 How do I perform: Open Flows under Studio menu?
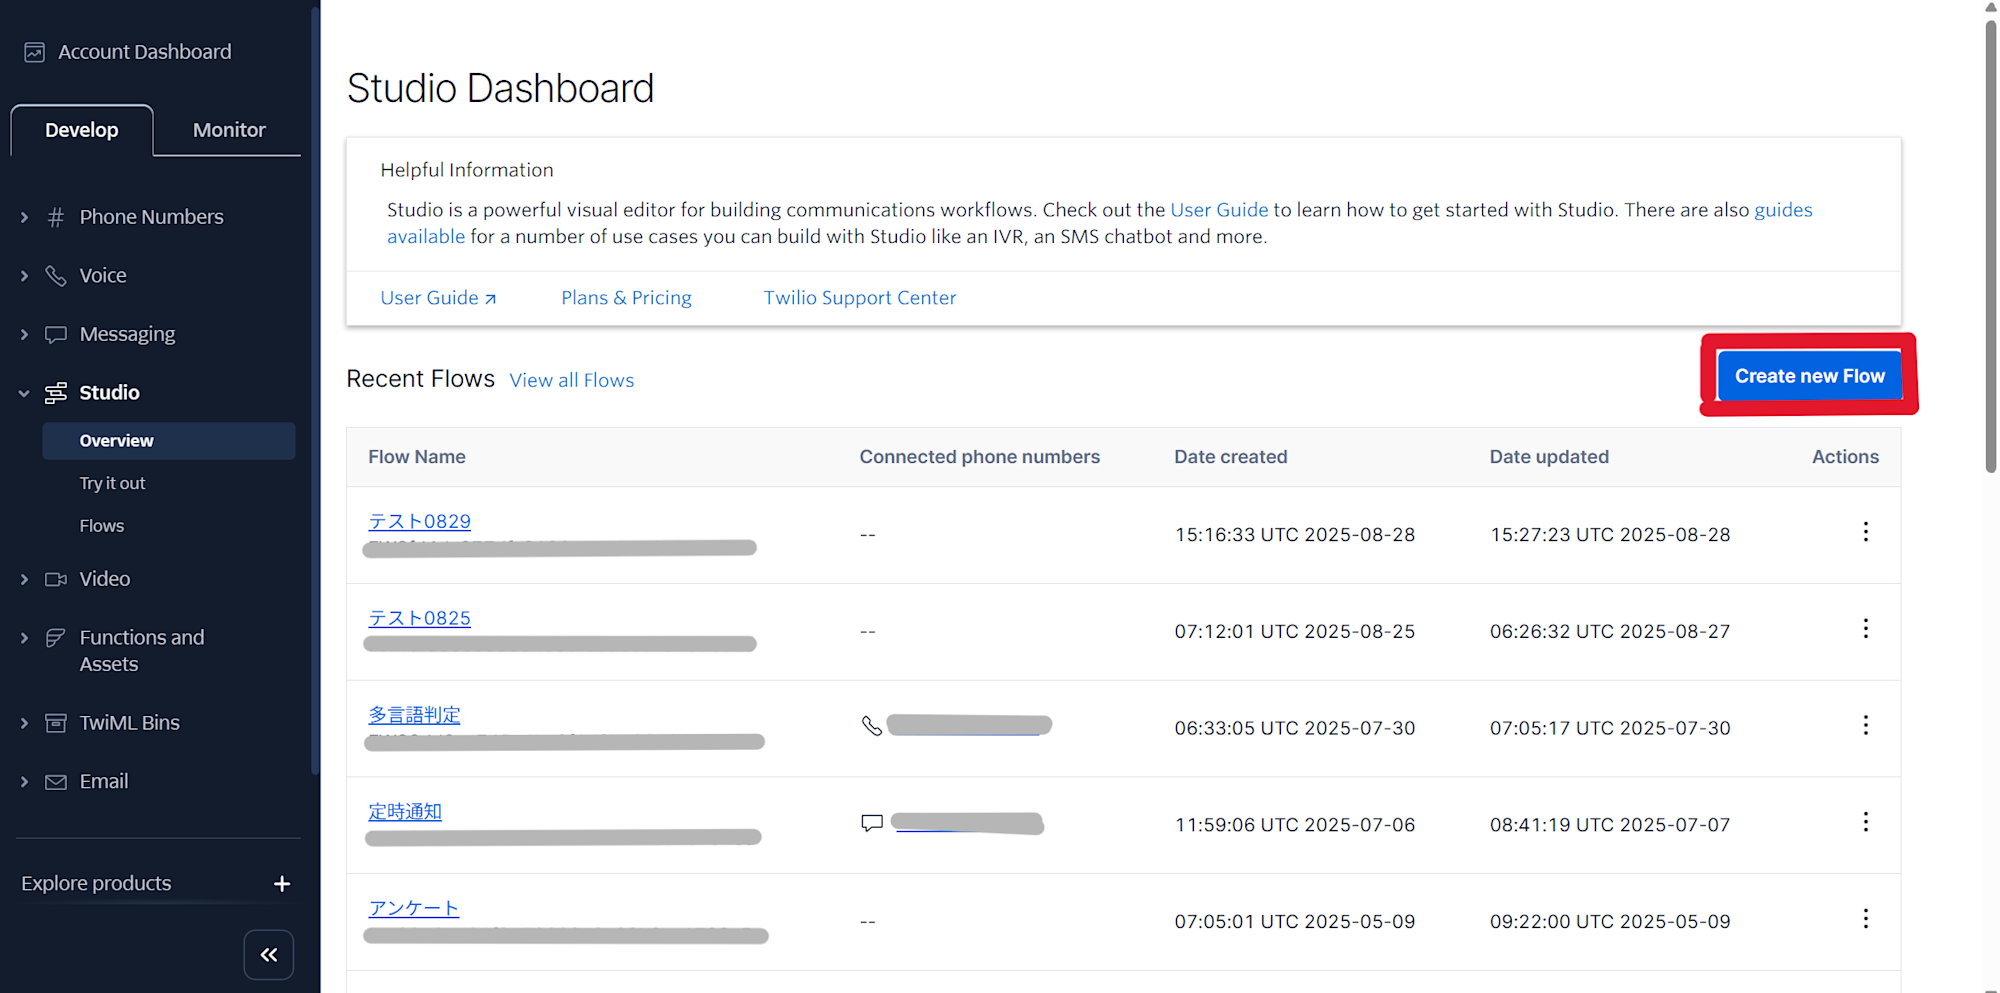pos(102,526)
